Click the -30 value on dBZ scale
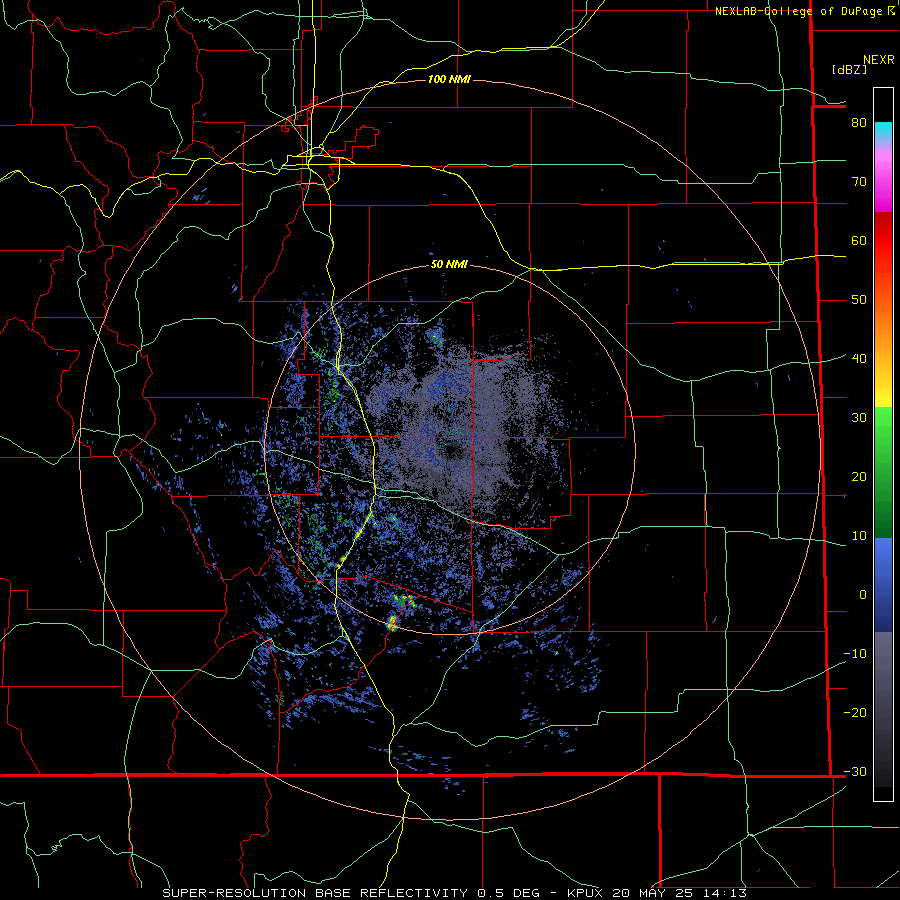 pyautogui.click(x=855, y=771)
